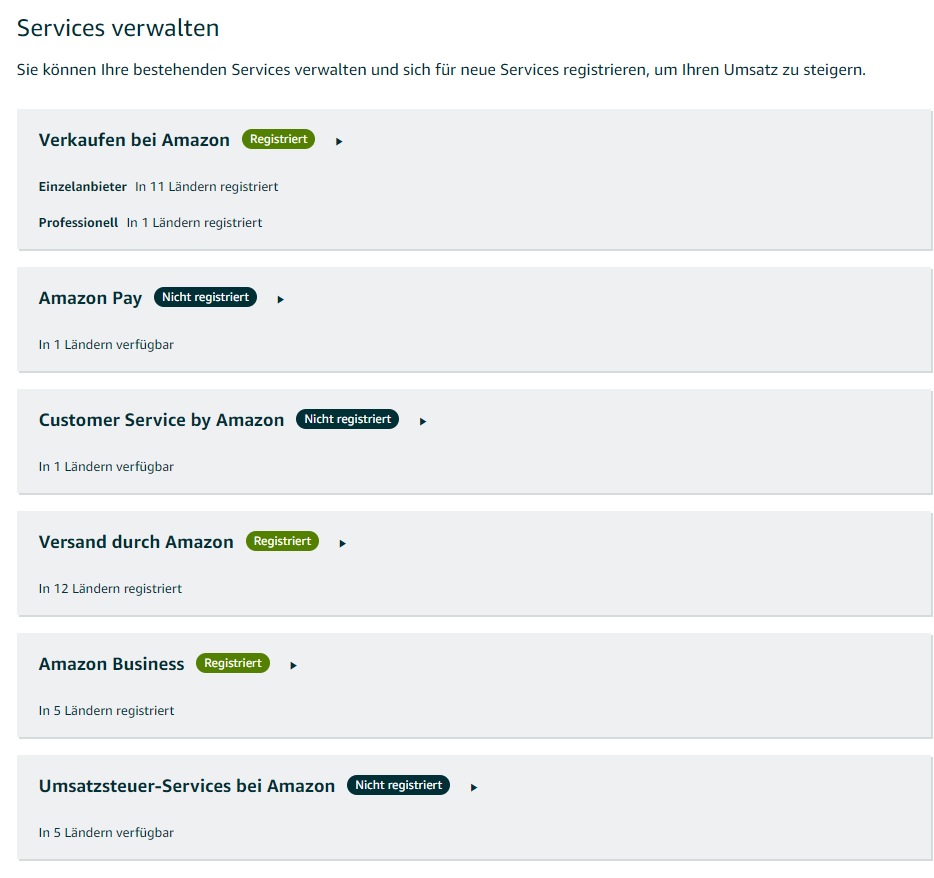Viewport: 934px width, 878px height.
Task: Click the Nicht registriert badge beside Umsatzsteuer-Services
Action: point(398,785)
